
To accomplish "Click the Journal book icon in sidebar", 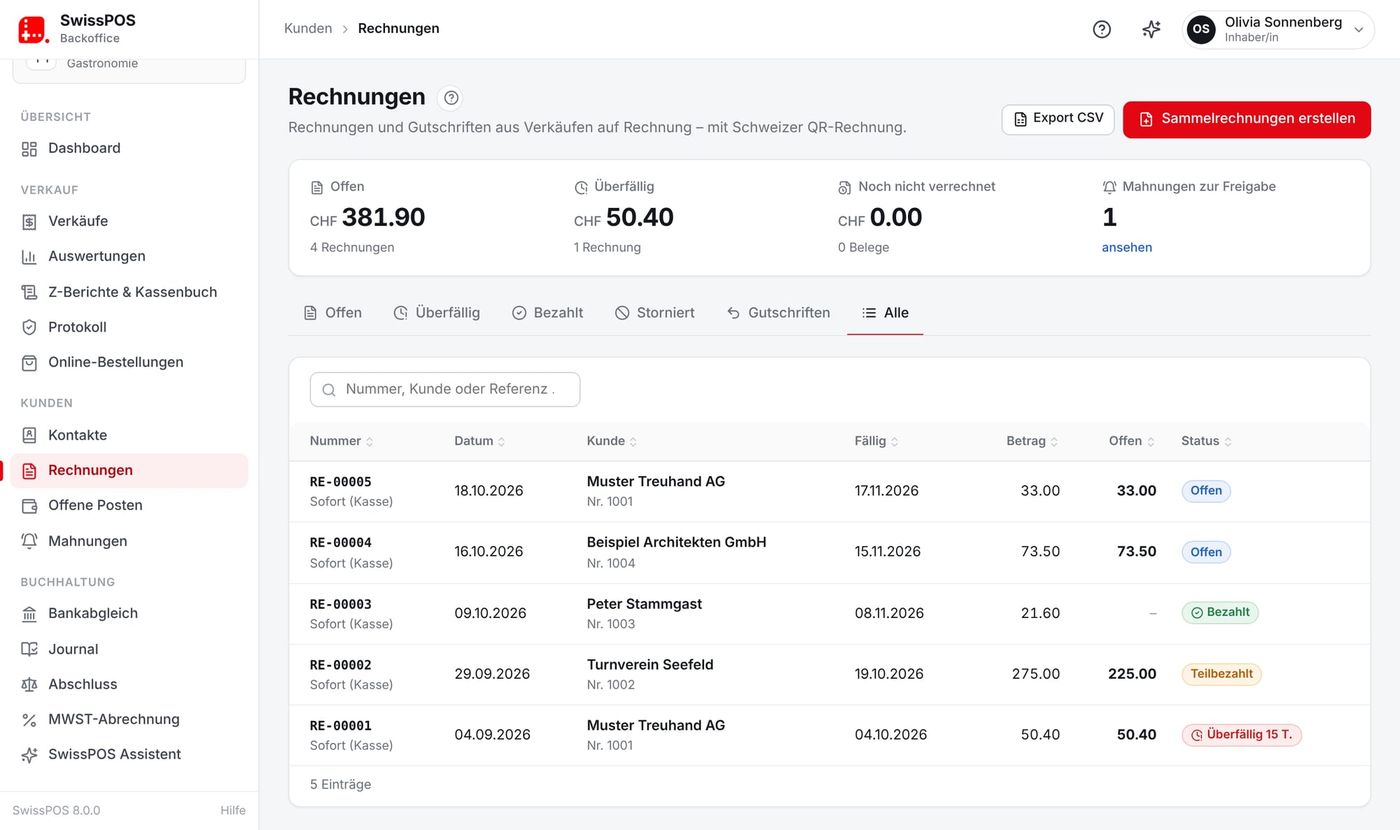I will [x=29, y=649].
